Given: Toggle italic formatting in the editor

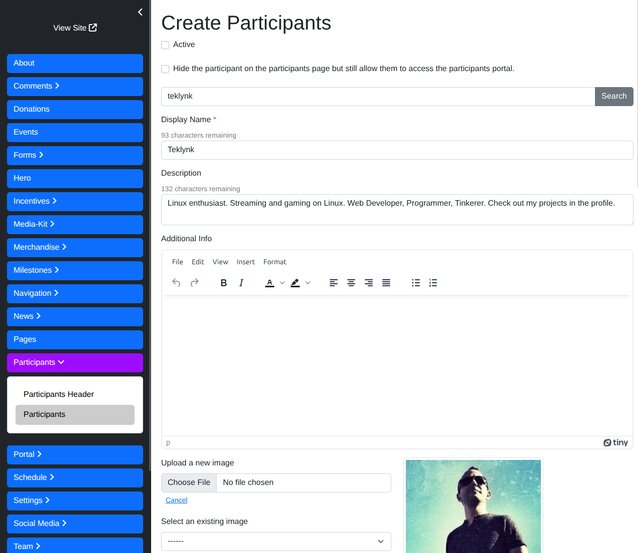Looking at the screenshot, I should point(241,283).
